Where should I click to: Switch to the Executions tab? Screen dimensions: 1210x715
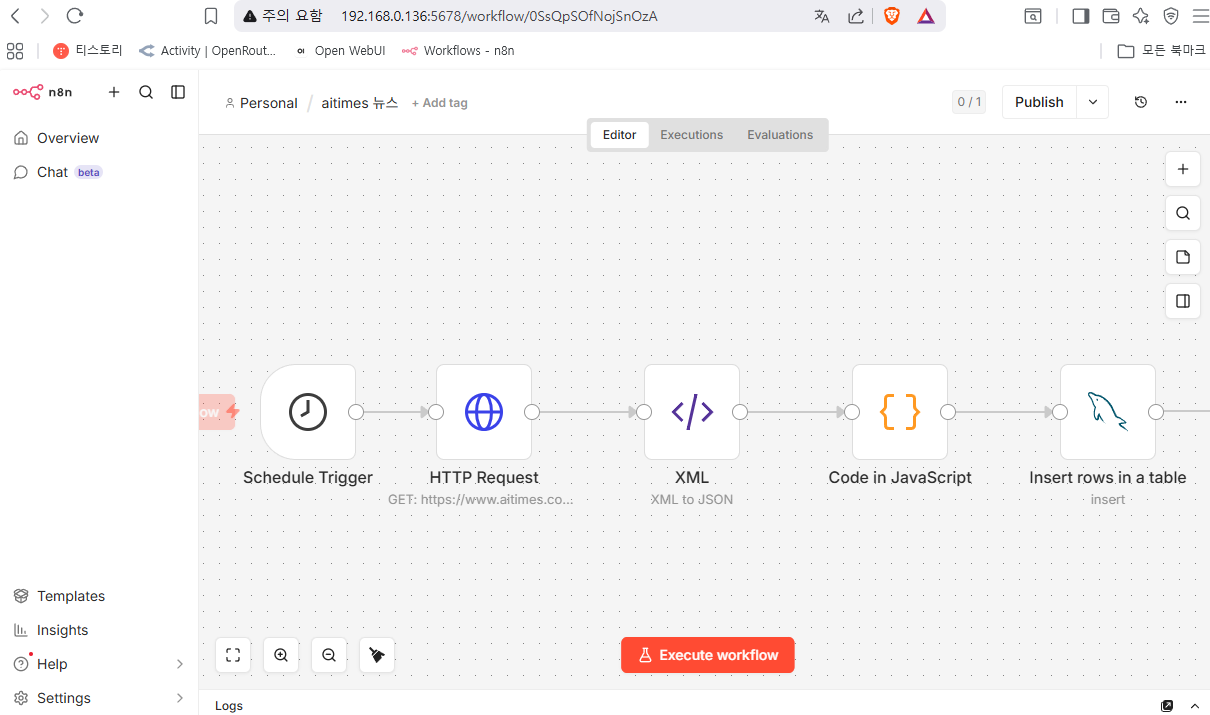click(x=692, y=135)
